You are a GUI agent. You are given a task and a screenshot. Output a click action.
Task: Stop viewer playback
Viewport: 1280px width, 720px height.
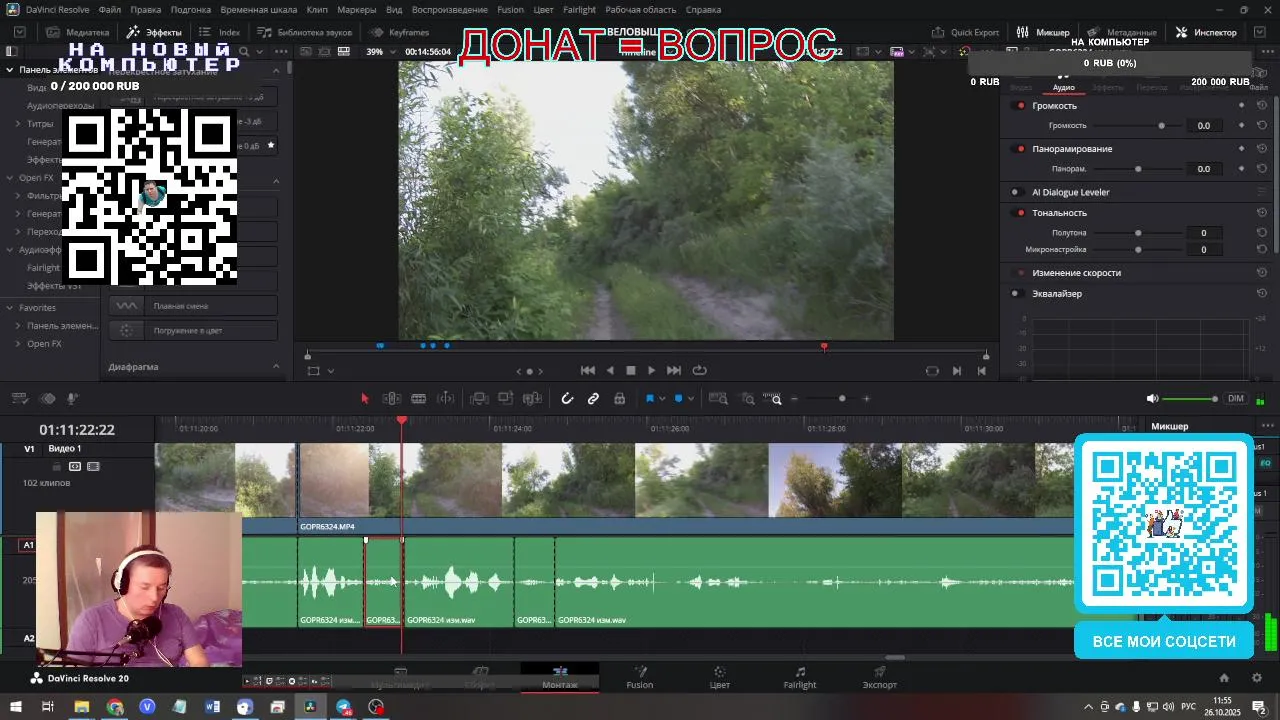coord(631,370)
